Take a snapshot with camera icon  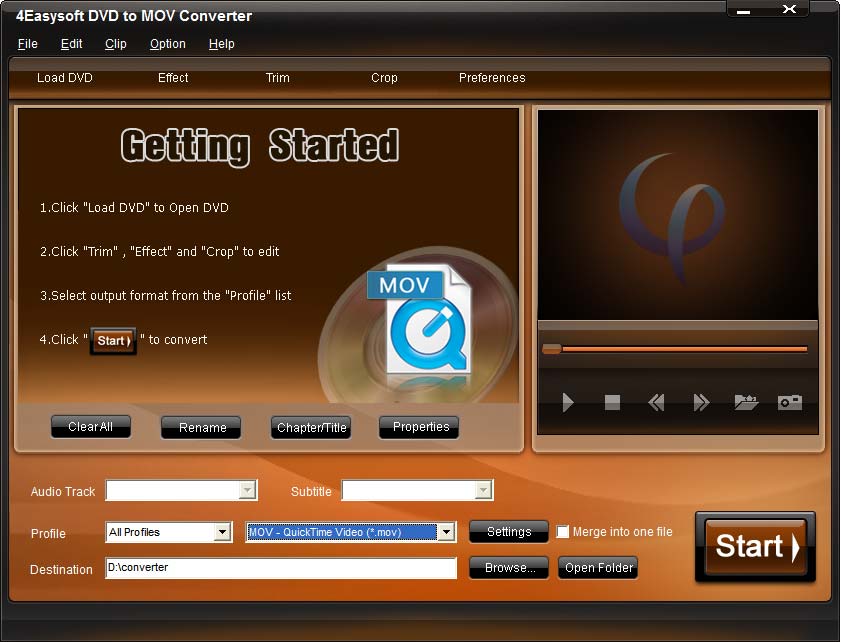(790, 402)
